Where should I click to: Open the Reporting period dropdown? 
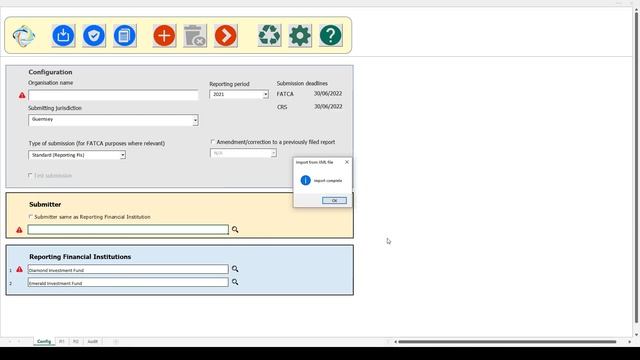click(x=265, y=94)
